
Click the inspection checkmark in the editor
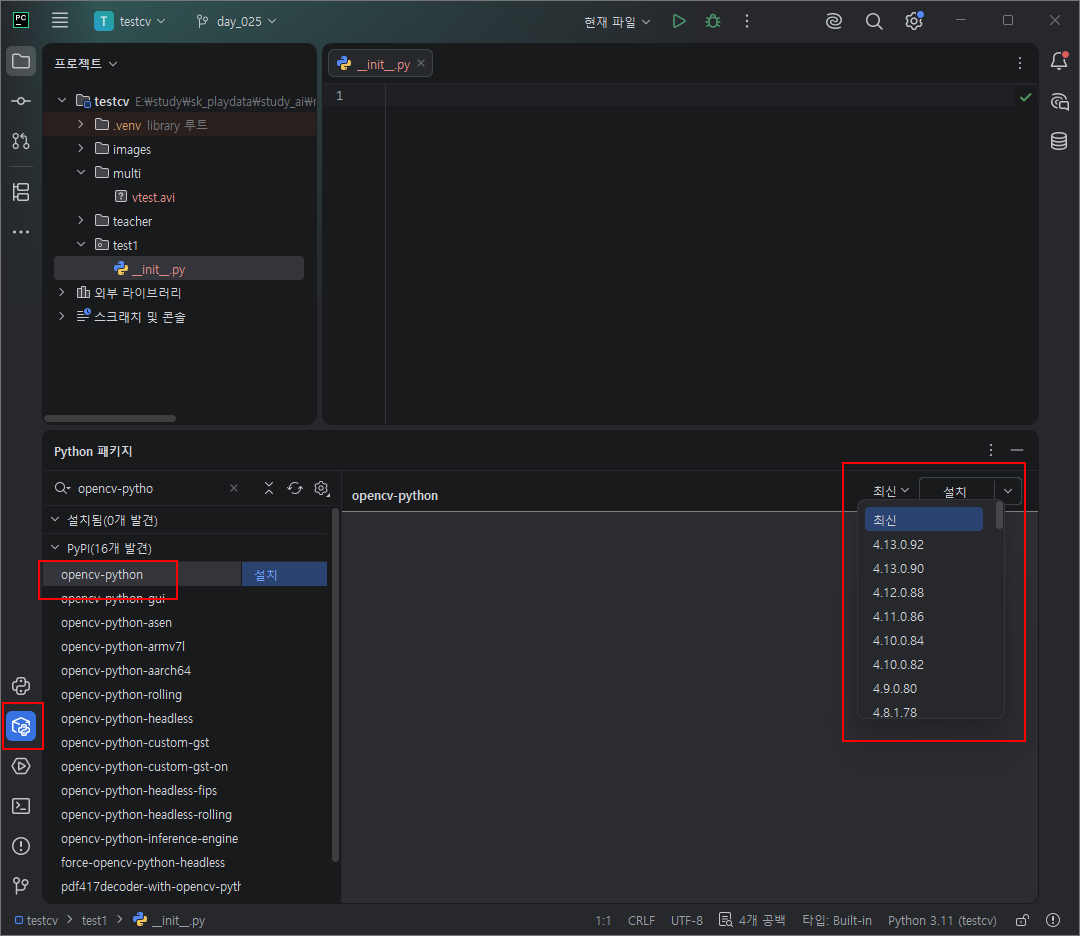[1026, 97]
